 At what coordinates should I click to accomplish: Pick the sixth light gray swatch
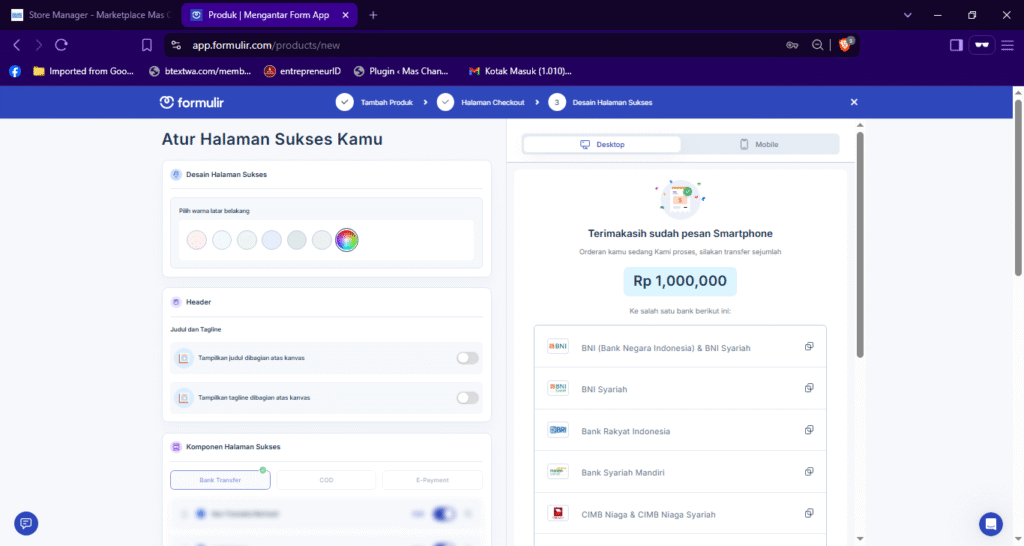[321, 240]
